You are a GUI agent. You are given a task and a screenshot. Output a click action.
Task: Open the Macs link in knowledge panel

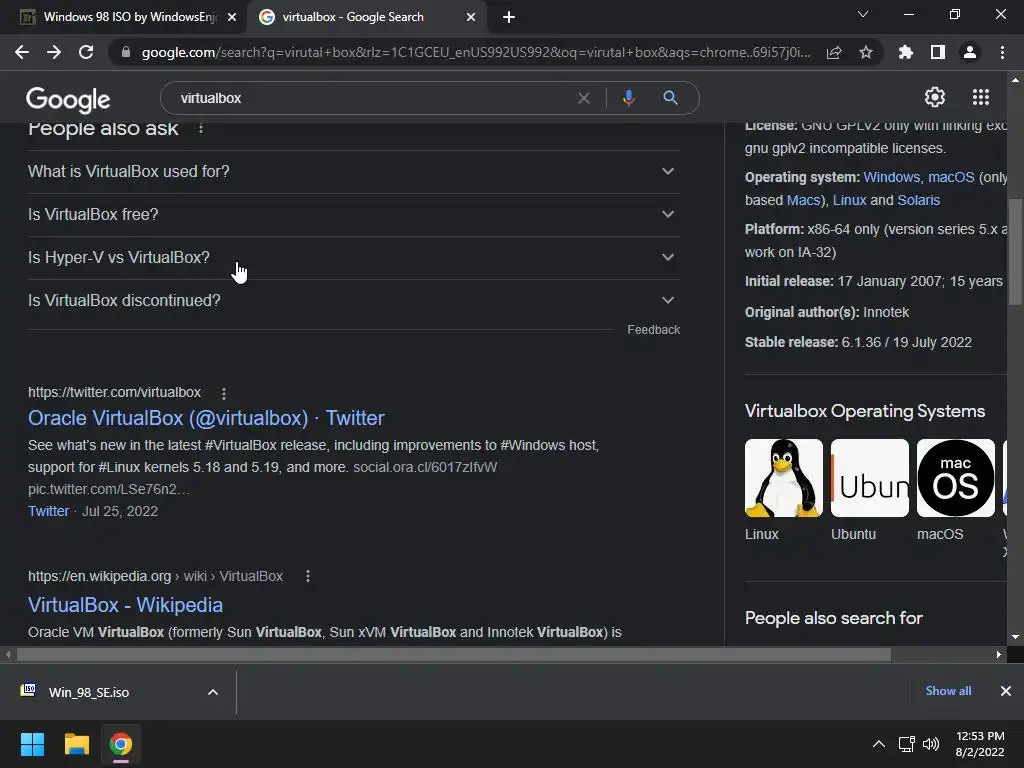[803, 200]
